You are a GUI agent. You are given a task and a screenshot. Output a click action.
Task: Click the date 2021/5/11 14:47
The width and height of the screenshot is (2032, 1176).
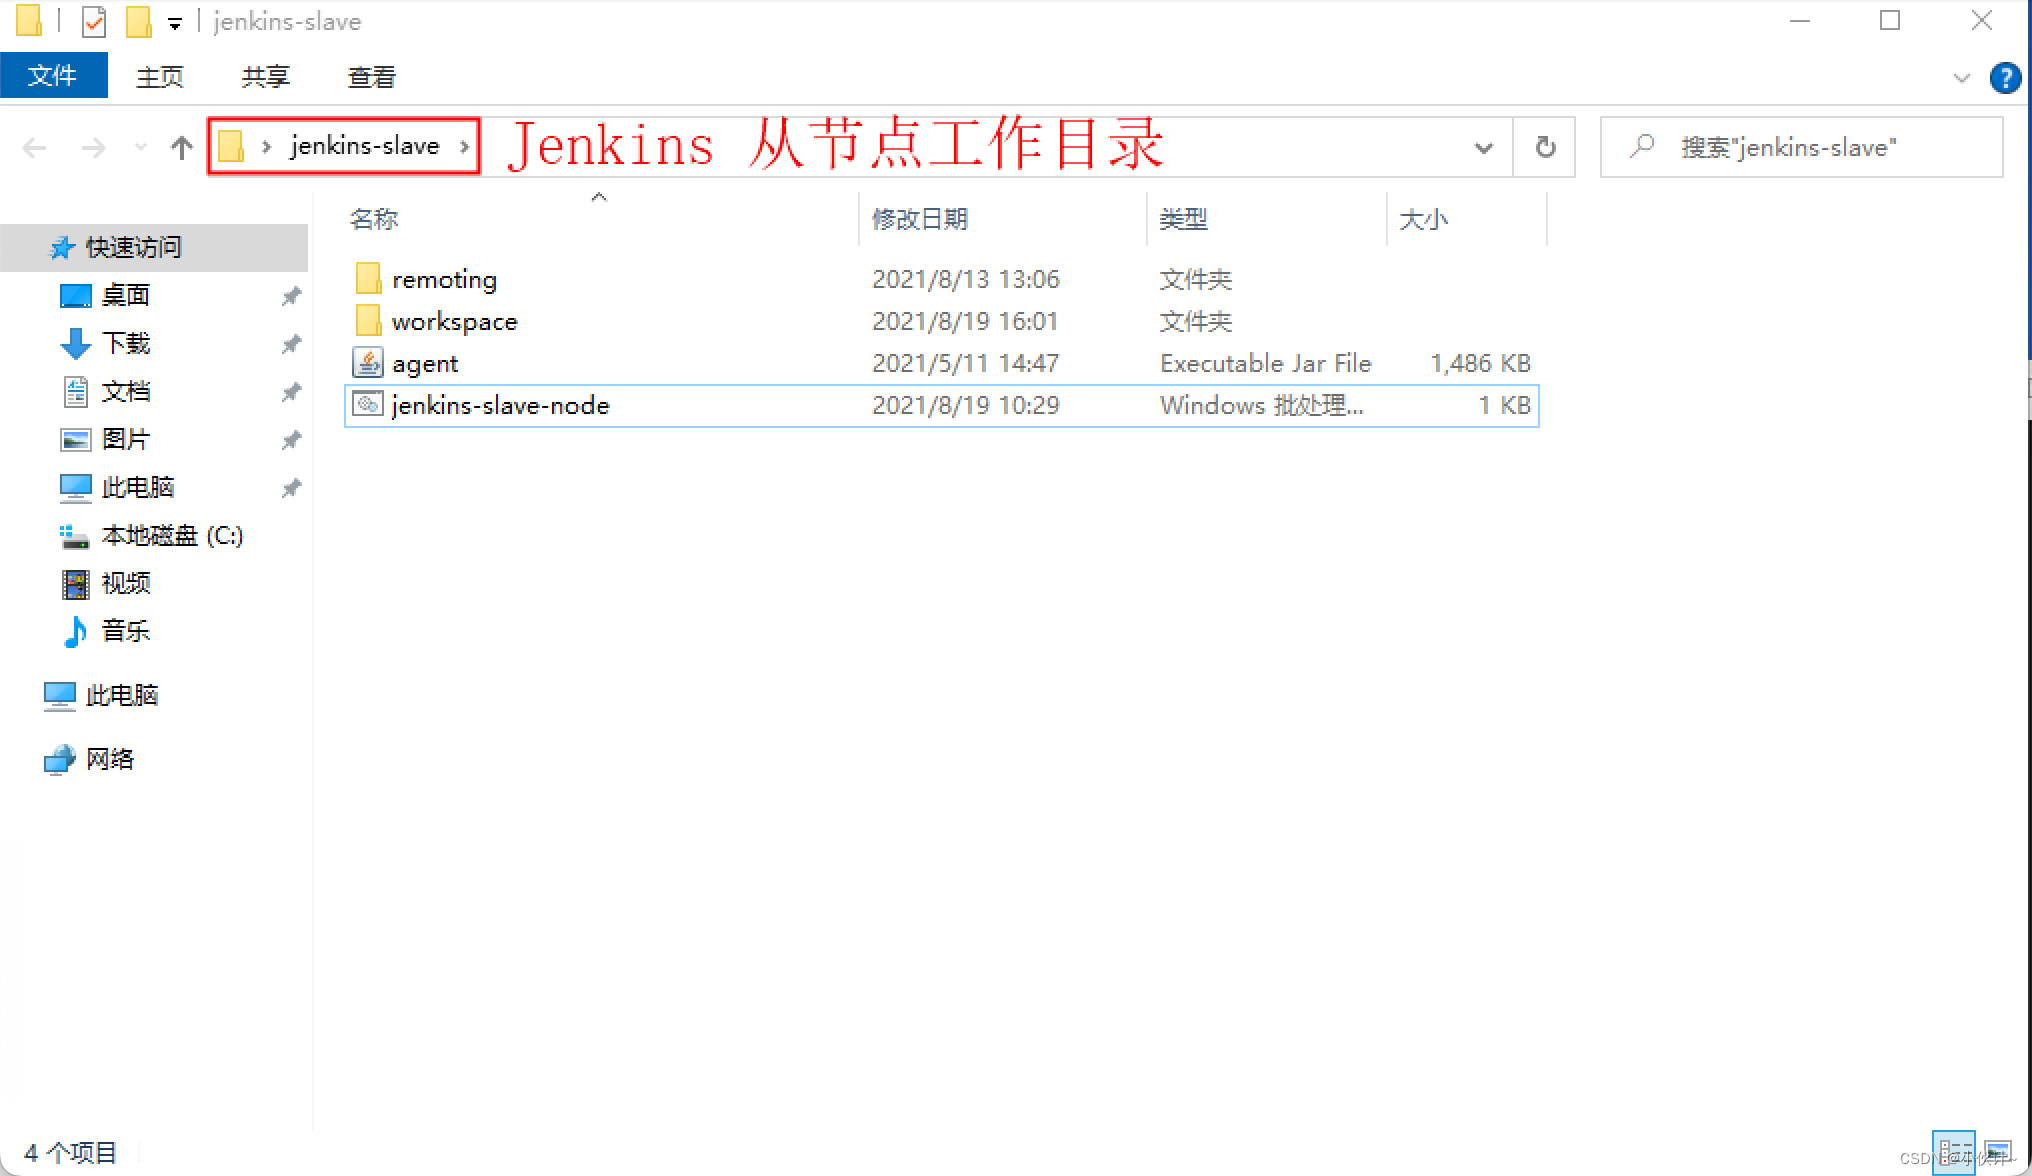point(965,363)
